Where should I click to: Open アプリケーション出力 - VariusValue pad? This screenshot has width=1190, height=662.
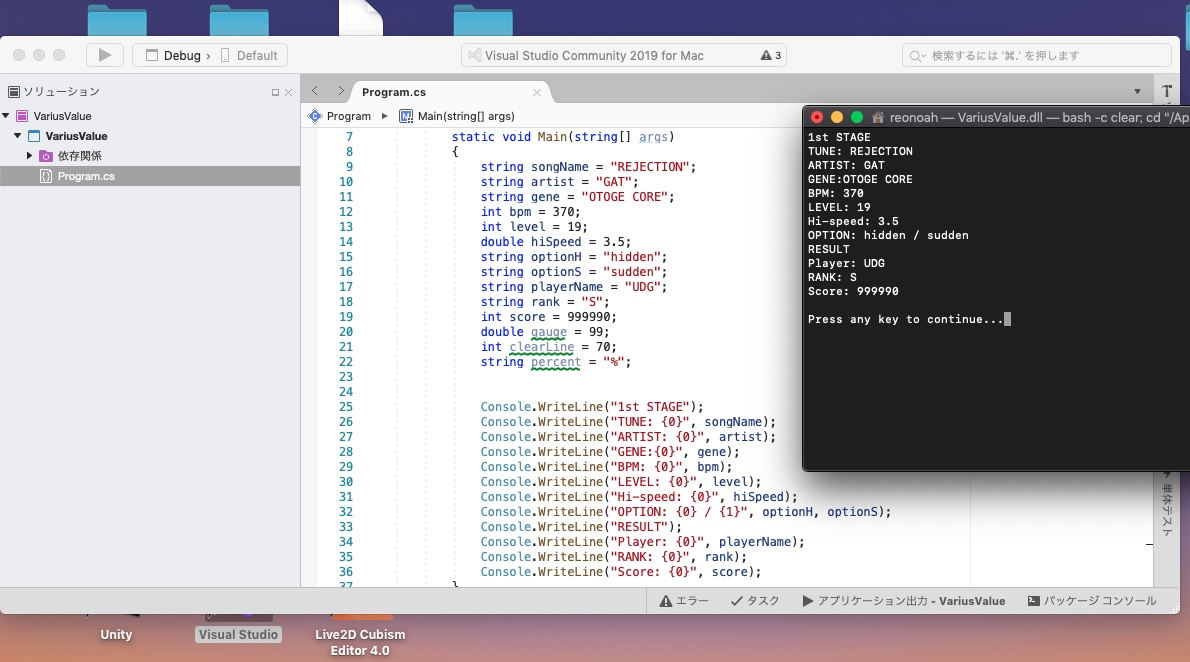click(904, 601)
